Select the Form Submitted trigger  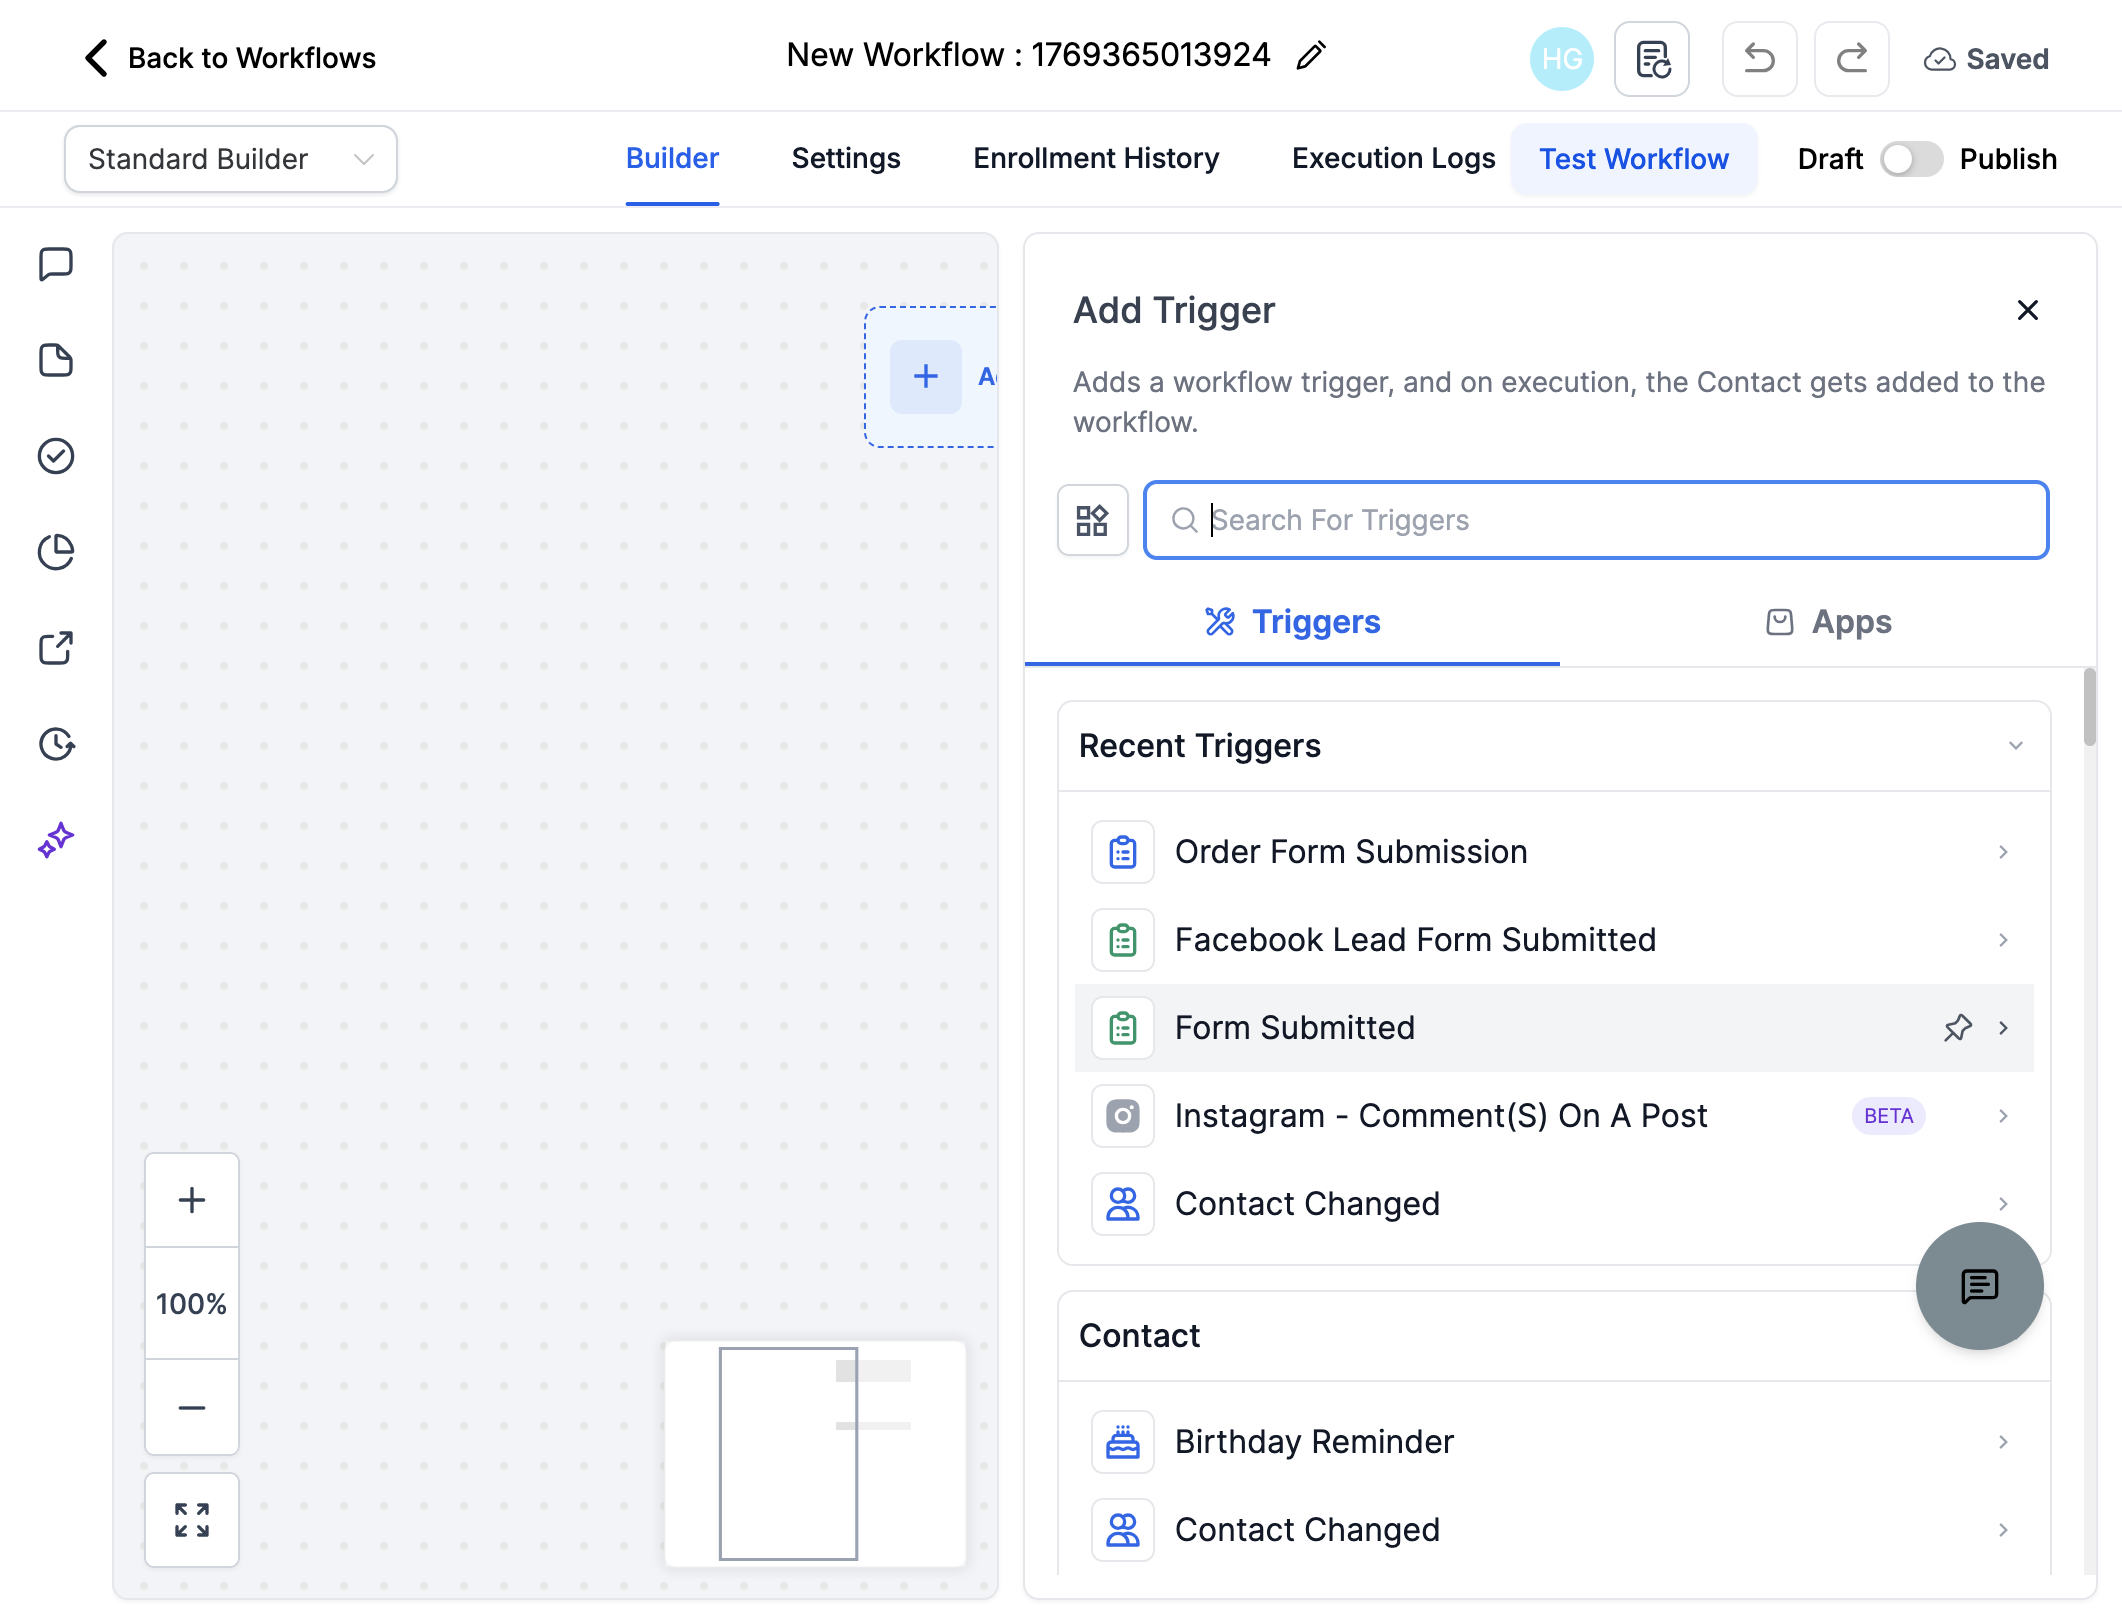[1554, 1028]
